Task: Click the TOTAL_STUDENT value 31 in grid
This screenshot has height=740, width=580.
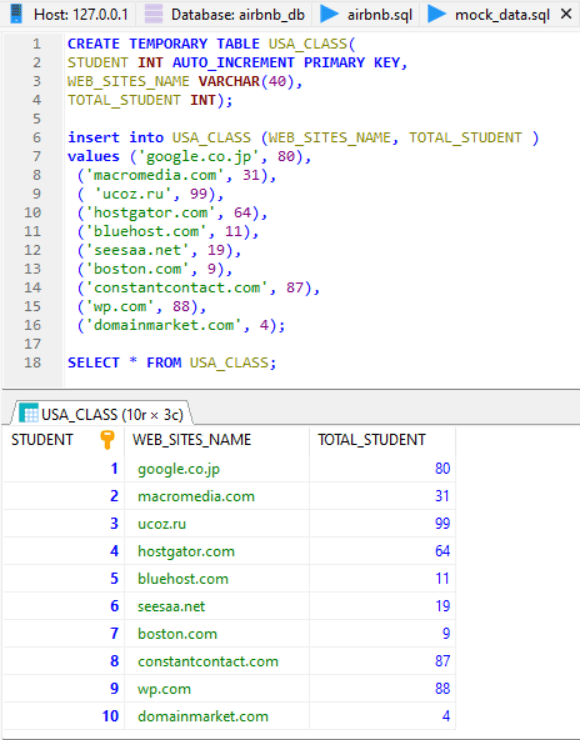Action: (383, 496)
